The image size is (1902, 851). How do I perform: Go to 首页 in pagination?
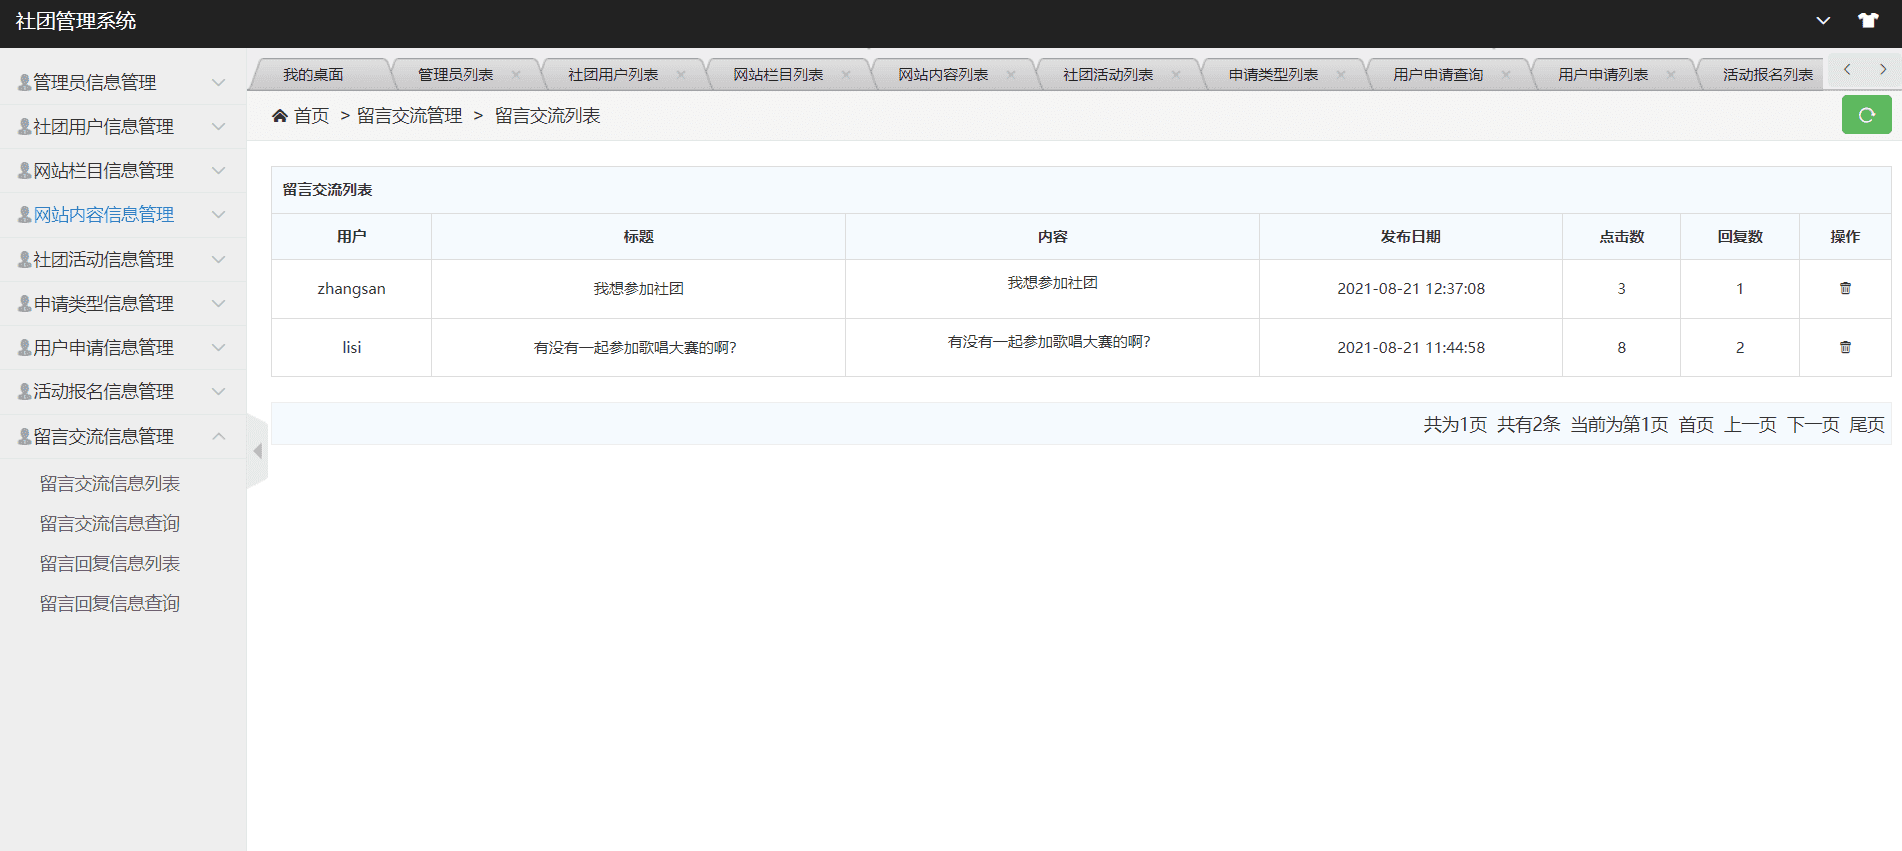point(1696,425)
